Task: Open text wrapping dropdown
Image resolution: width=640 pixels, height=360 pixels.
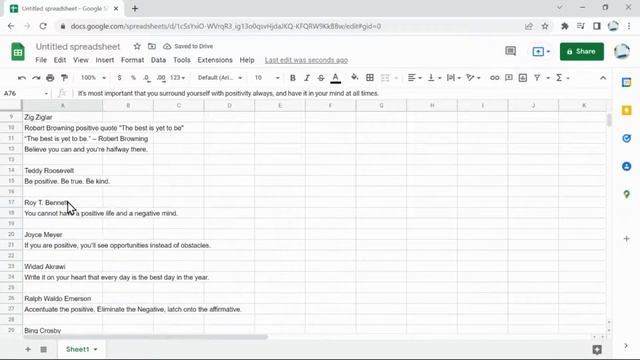Action: [453, 78]
